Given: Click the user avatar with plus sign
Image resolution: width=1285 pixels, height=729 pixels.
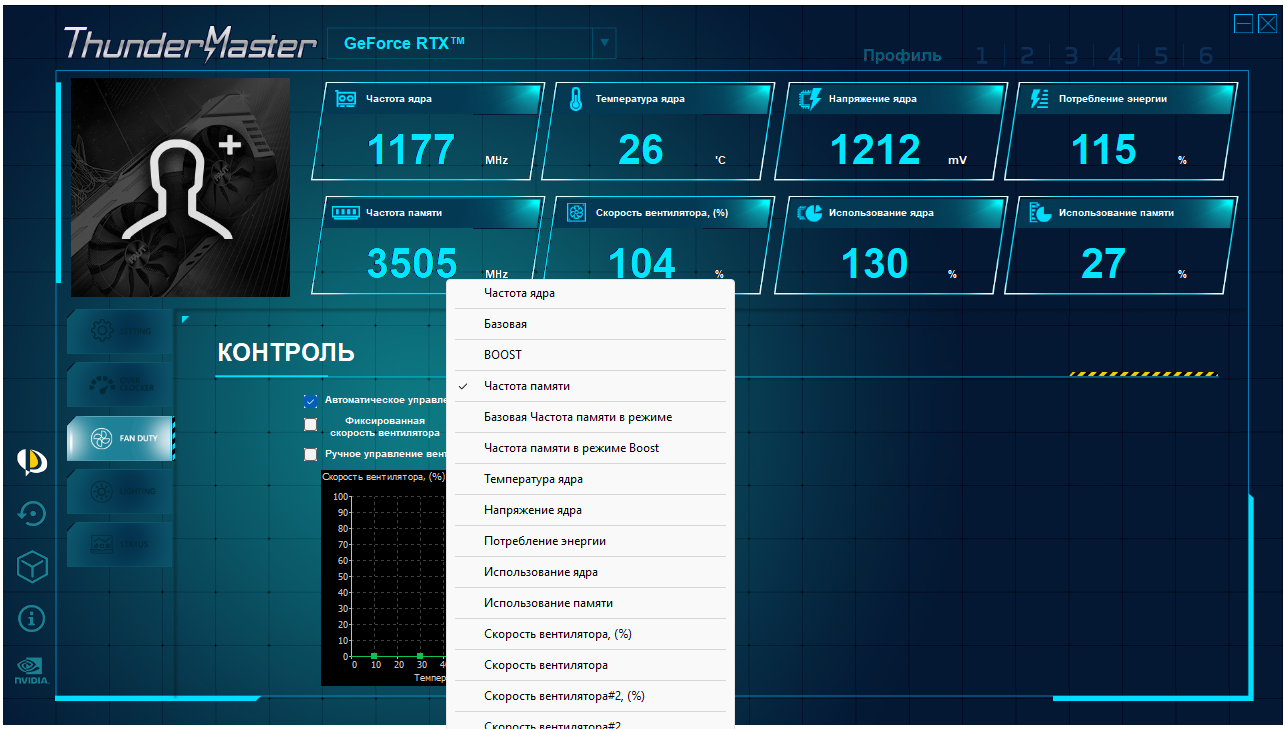Looking at the screenshot, I should pos(181,188).
